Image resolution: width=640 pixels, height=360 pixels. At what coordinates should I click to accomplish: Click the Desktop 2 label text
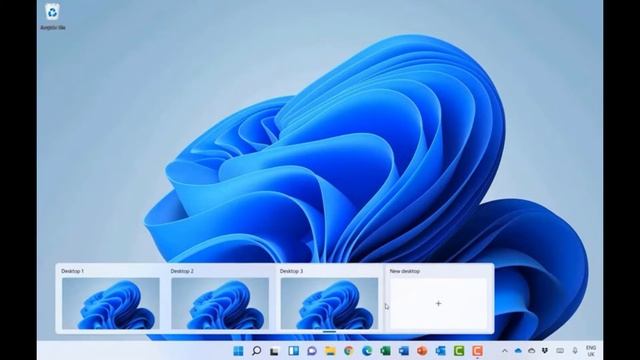(182, 271)
